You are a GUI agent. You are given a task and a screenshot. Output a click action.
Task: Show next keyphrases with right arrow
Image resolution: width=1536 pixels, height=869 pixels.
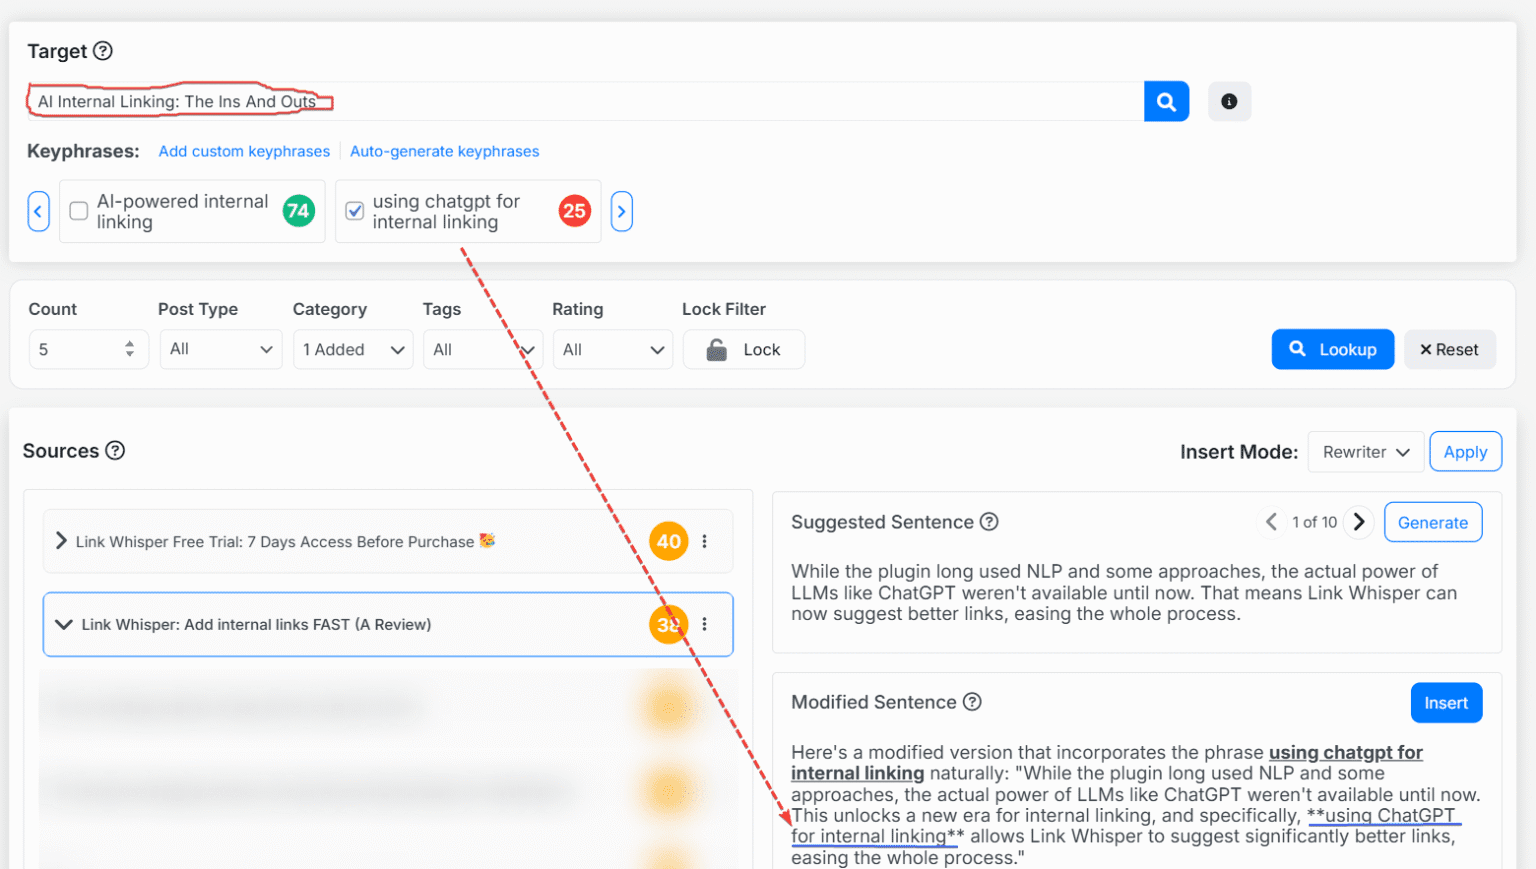click(x=621, y=211)
